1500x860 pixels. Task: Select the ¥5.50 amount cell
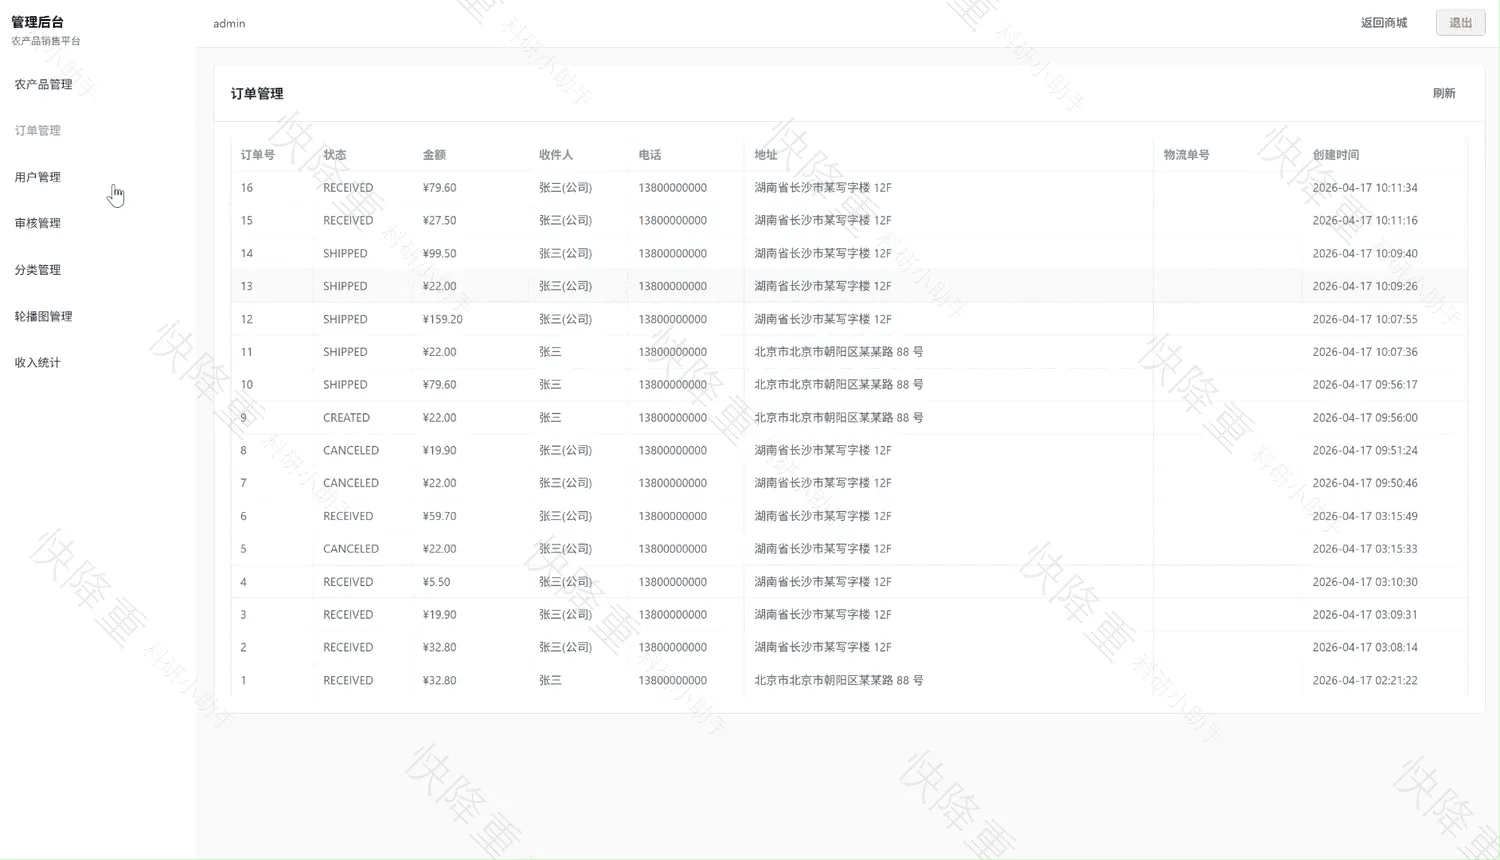436,582
